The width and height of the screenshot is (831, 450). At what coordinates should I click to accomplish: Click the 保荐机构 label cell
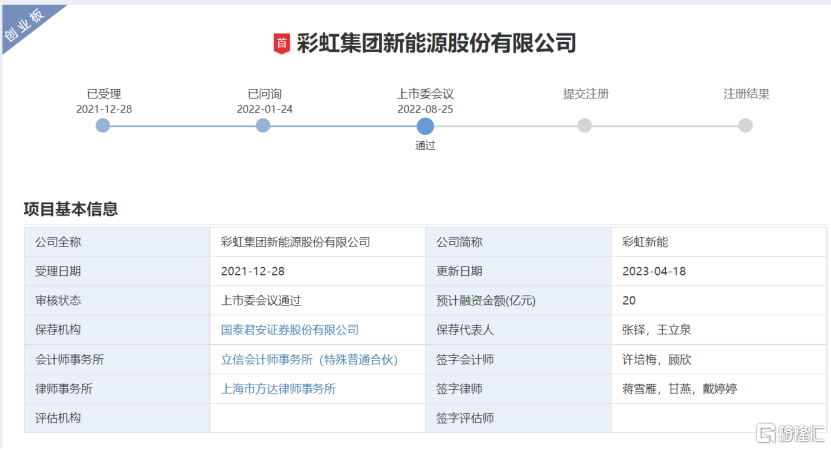tap(117, 330)
